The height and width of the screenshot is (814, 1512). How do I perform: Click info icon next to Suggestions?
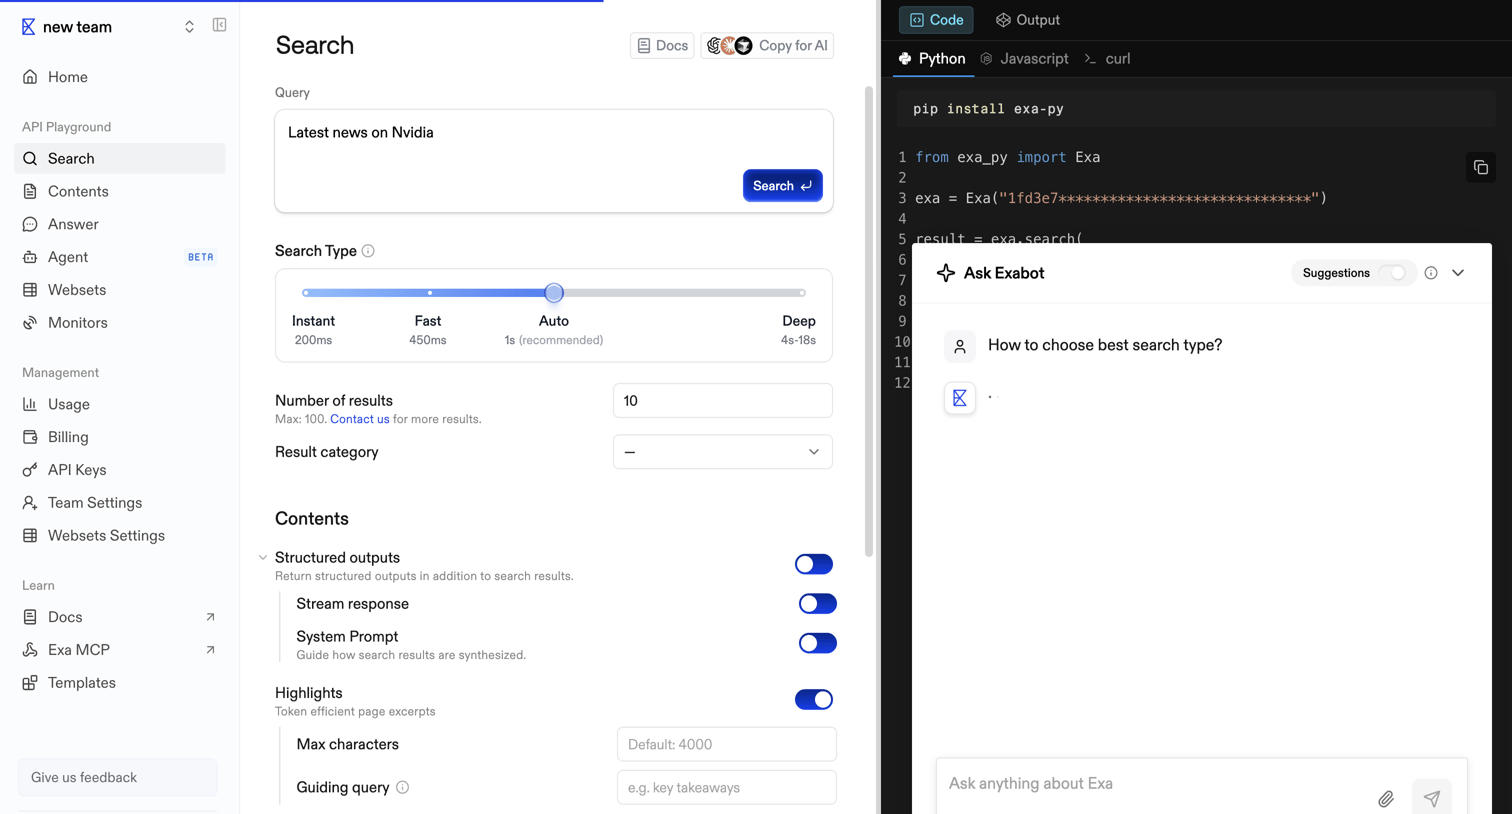coord(1431,273)
